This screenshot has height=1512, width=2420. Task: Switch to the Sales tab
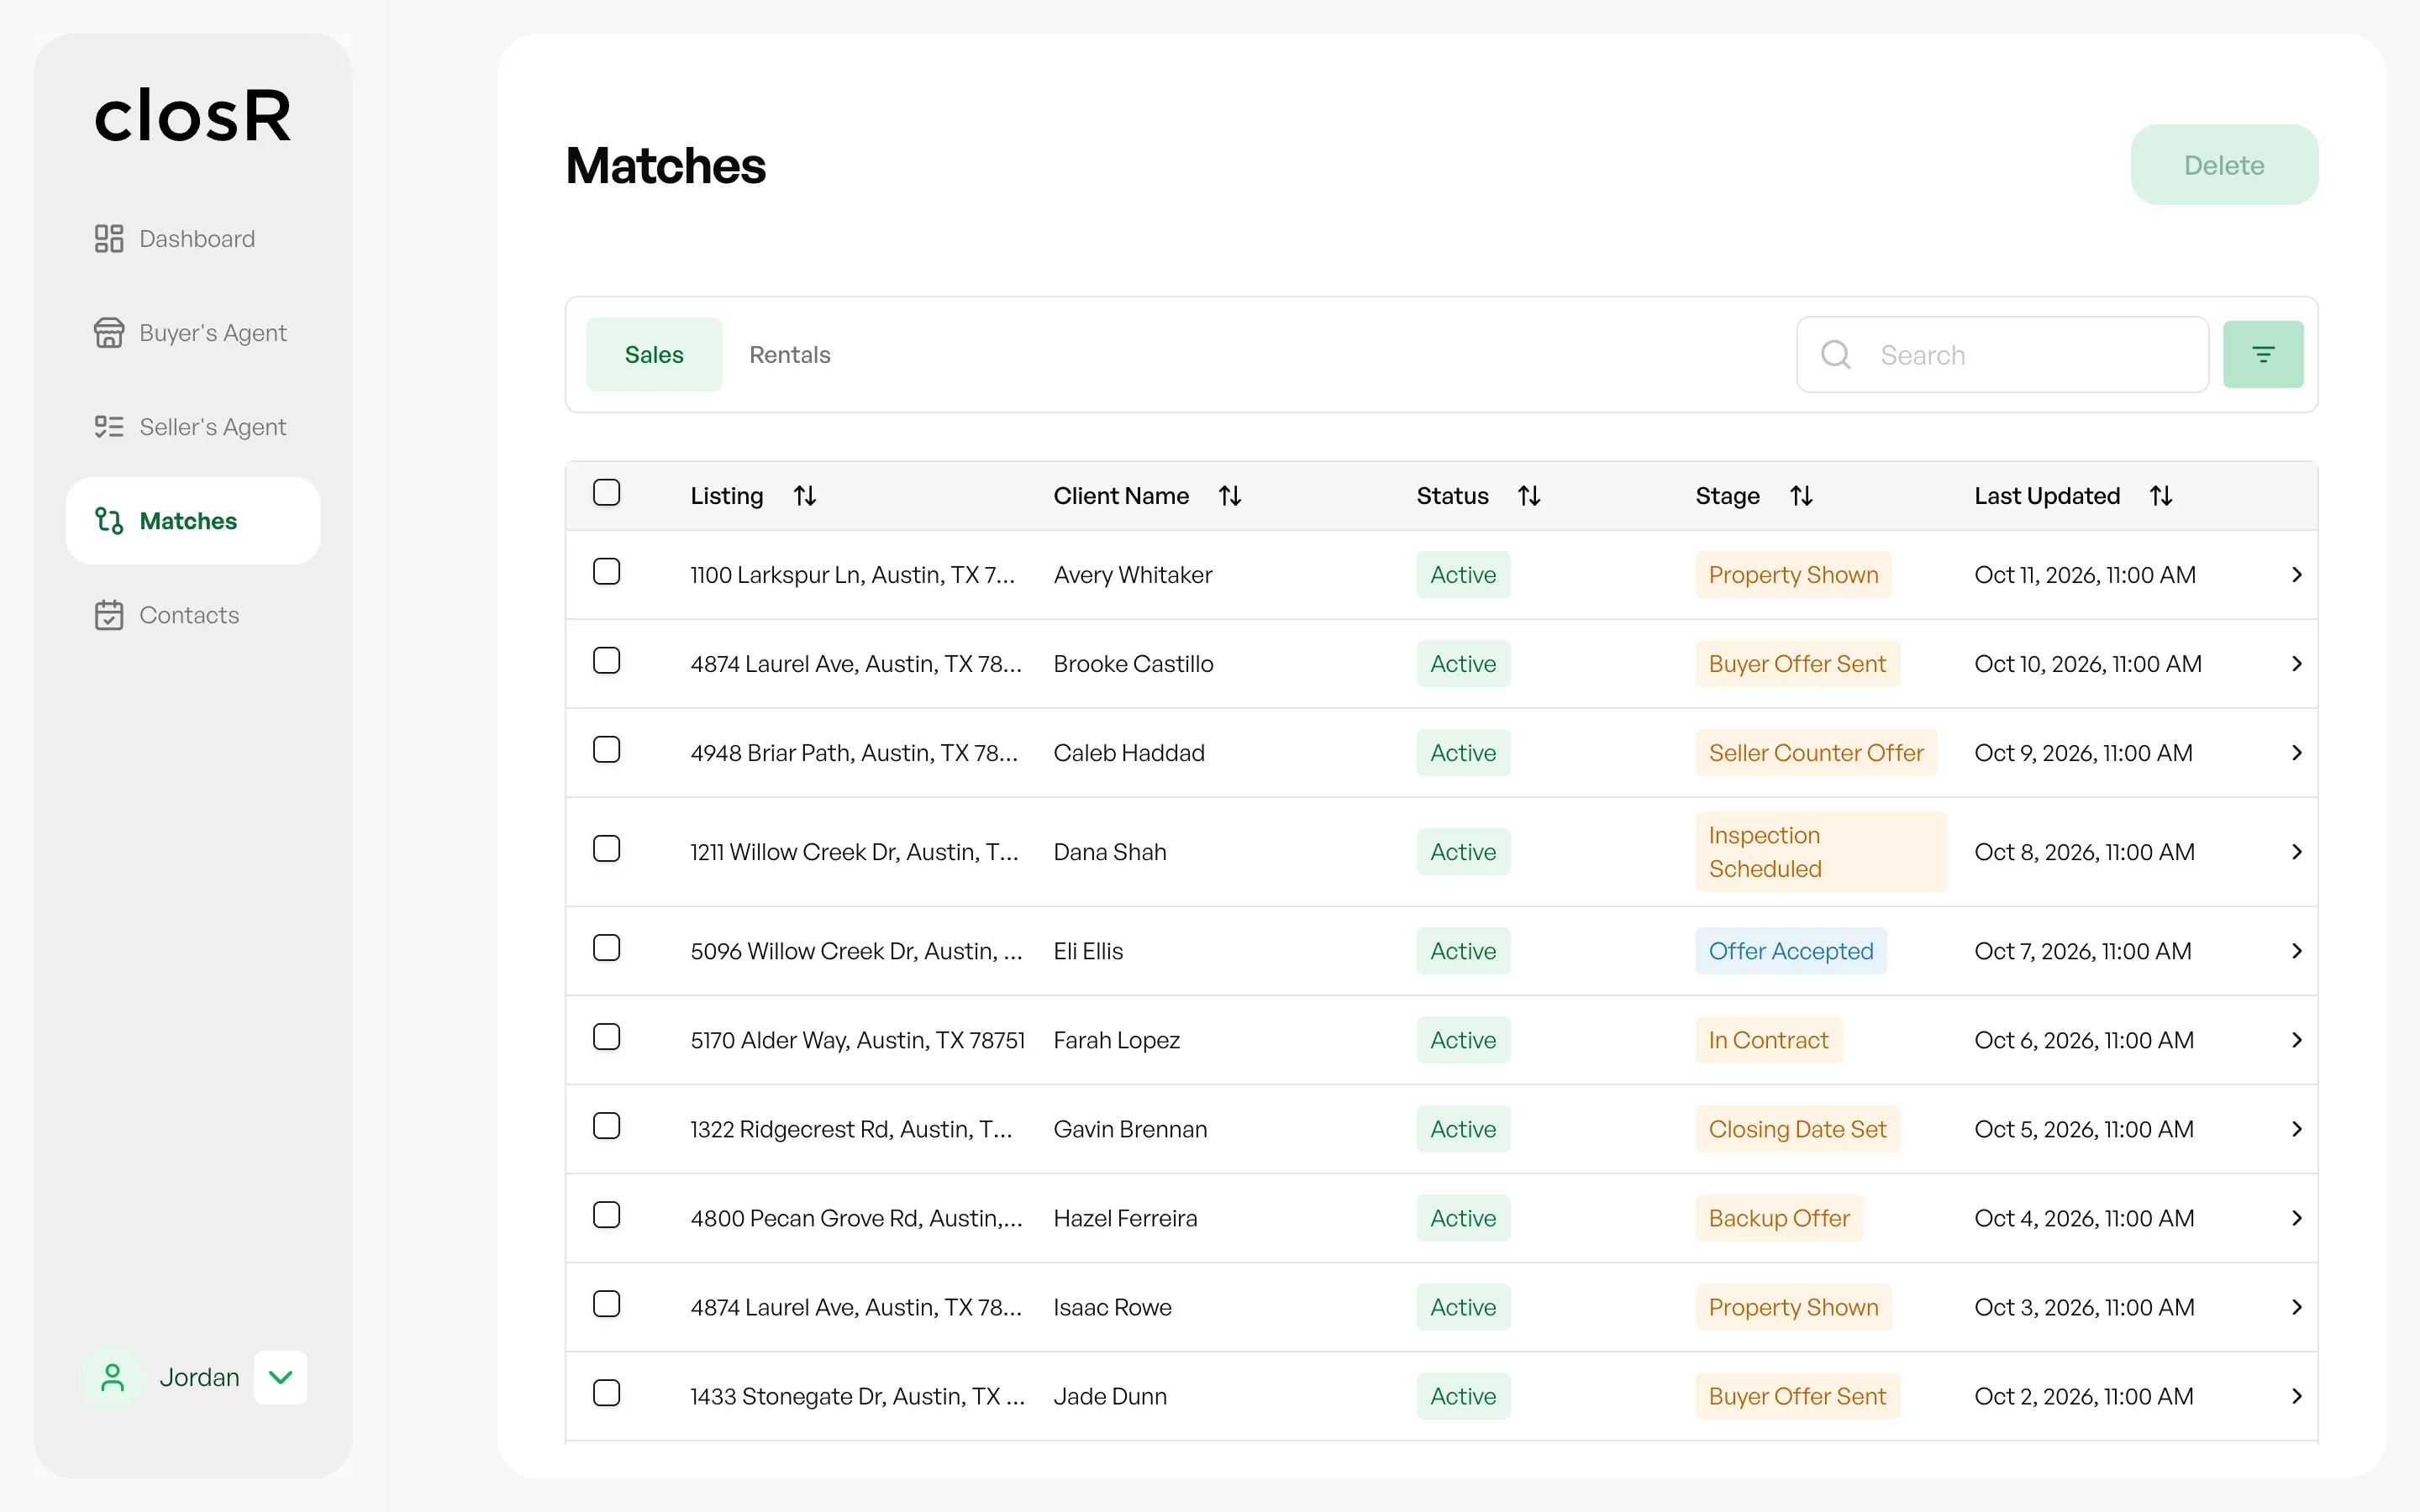(654, 354)
